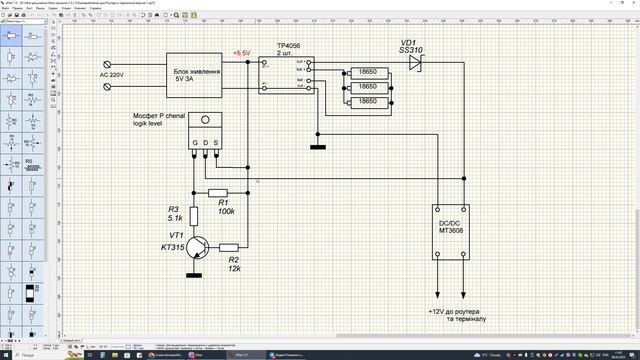Click the sPlan 7.0 taskbar button
Image resolution: width=640 pixels, height=360 pixels.
pyautogui.click(x=246, y=355)
